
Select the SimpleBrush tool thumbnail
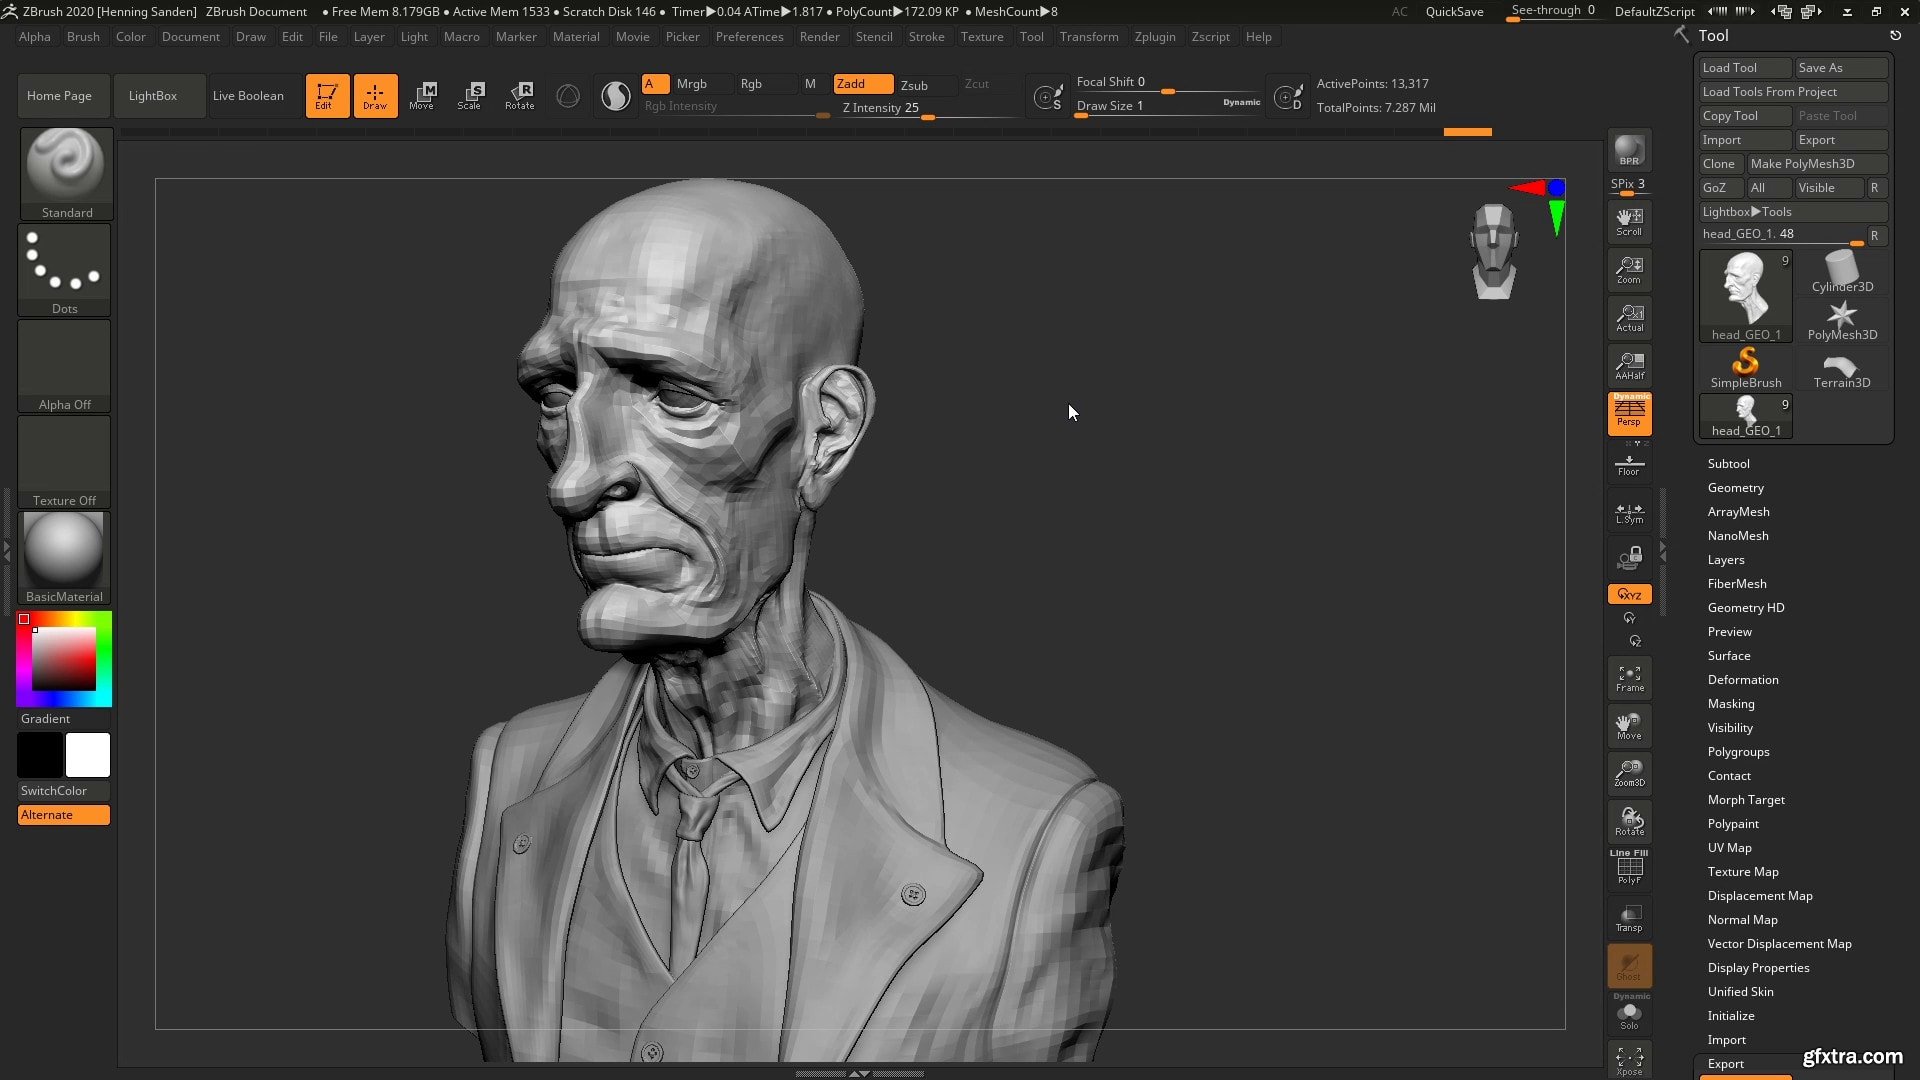click(x=1745, y=367)
